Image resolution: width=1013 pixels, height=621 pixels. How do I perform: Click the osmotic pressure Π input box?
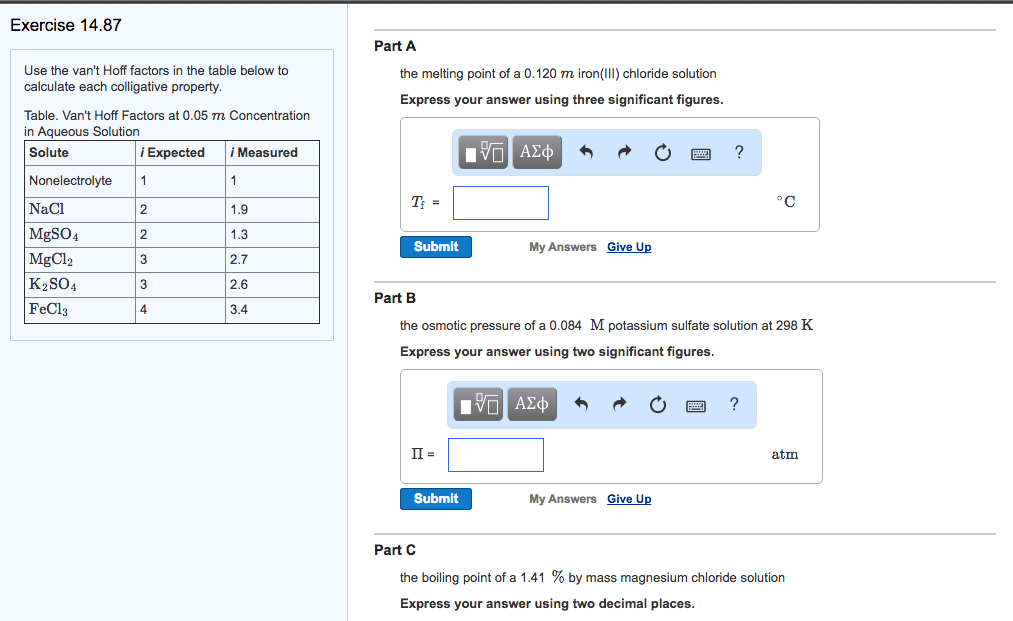click(x=495, y=454)
